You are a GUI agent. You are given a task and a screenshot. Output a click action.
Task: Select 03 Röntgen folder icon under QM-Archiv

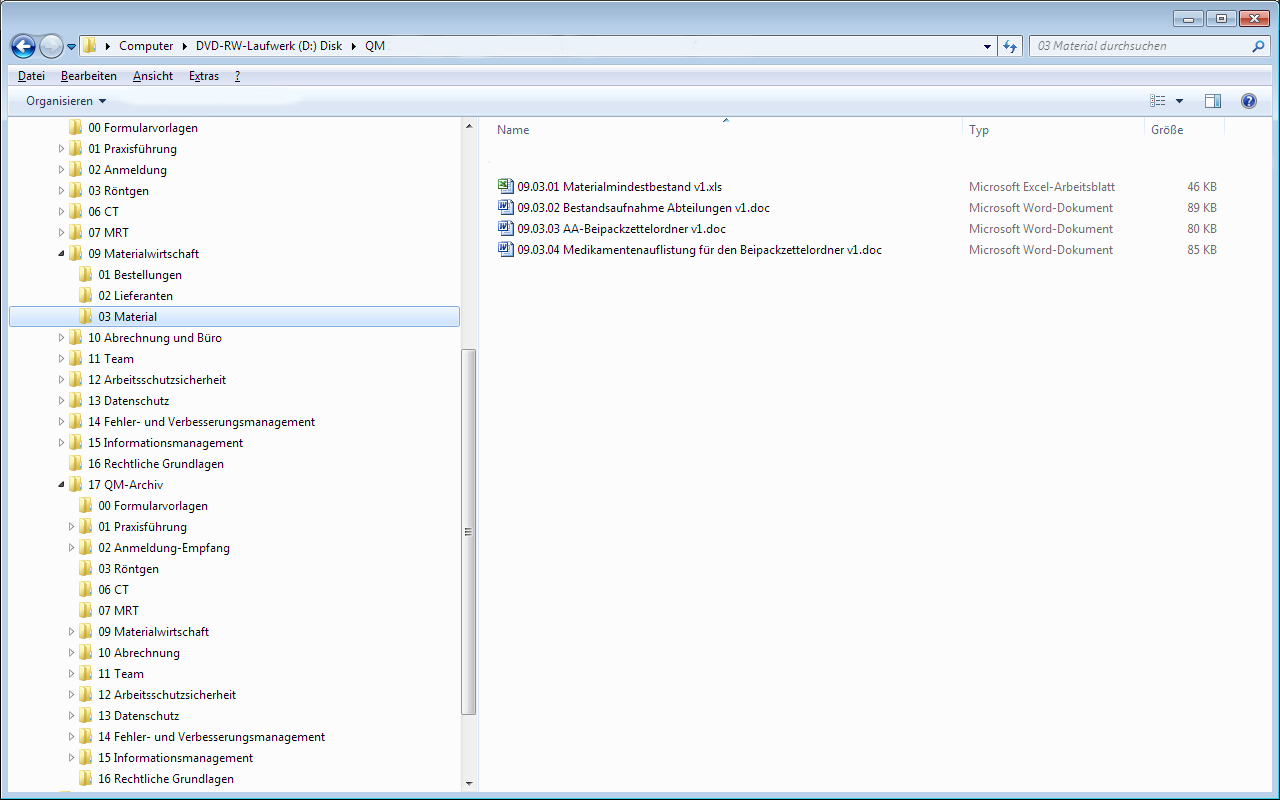point(86,568)
